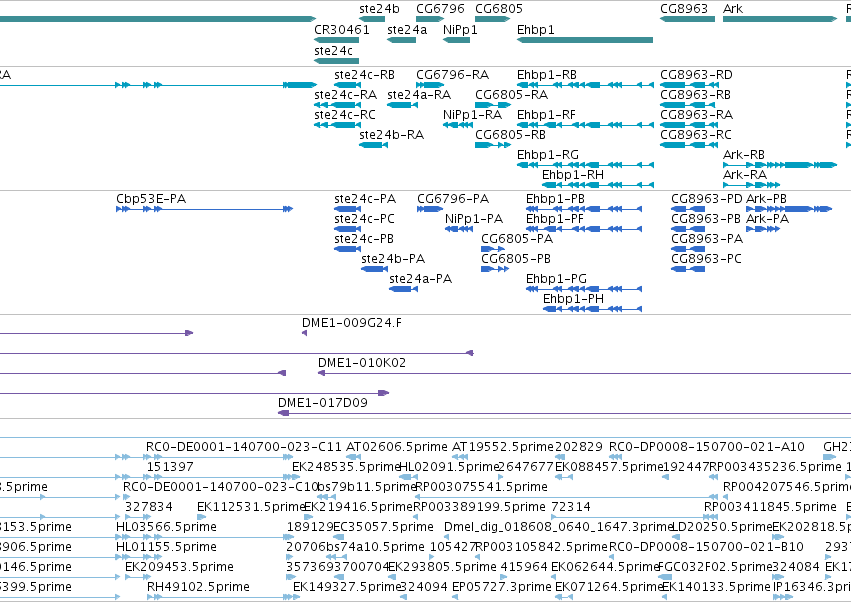Click transcript CG6796-RA

click(430, 85)
